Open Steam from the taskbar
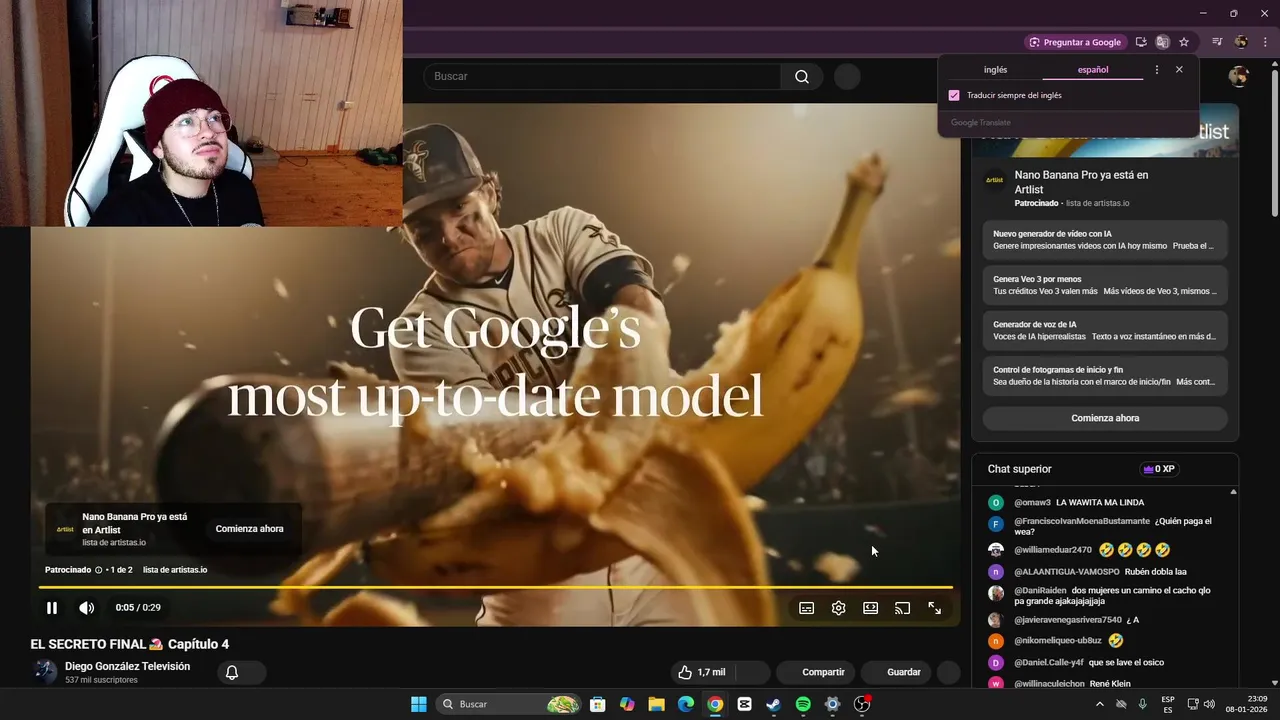1280x720 pixels. click(x=774, y=704)
